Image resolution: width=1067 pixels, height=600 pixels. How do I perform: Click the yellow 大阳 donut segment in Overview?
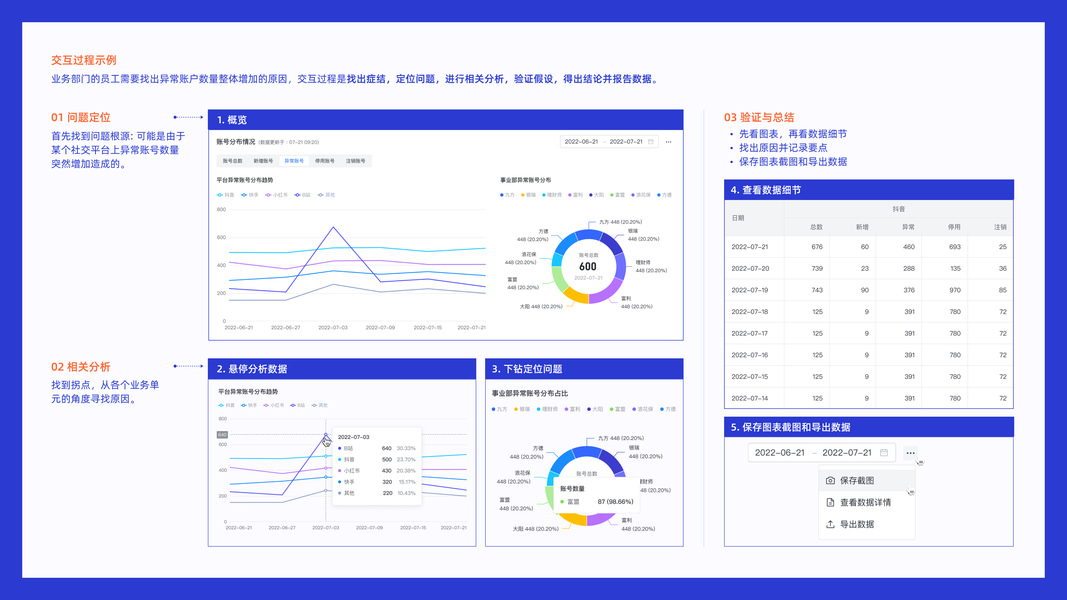[576, 295]
